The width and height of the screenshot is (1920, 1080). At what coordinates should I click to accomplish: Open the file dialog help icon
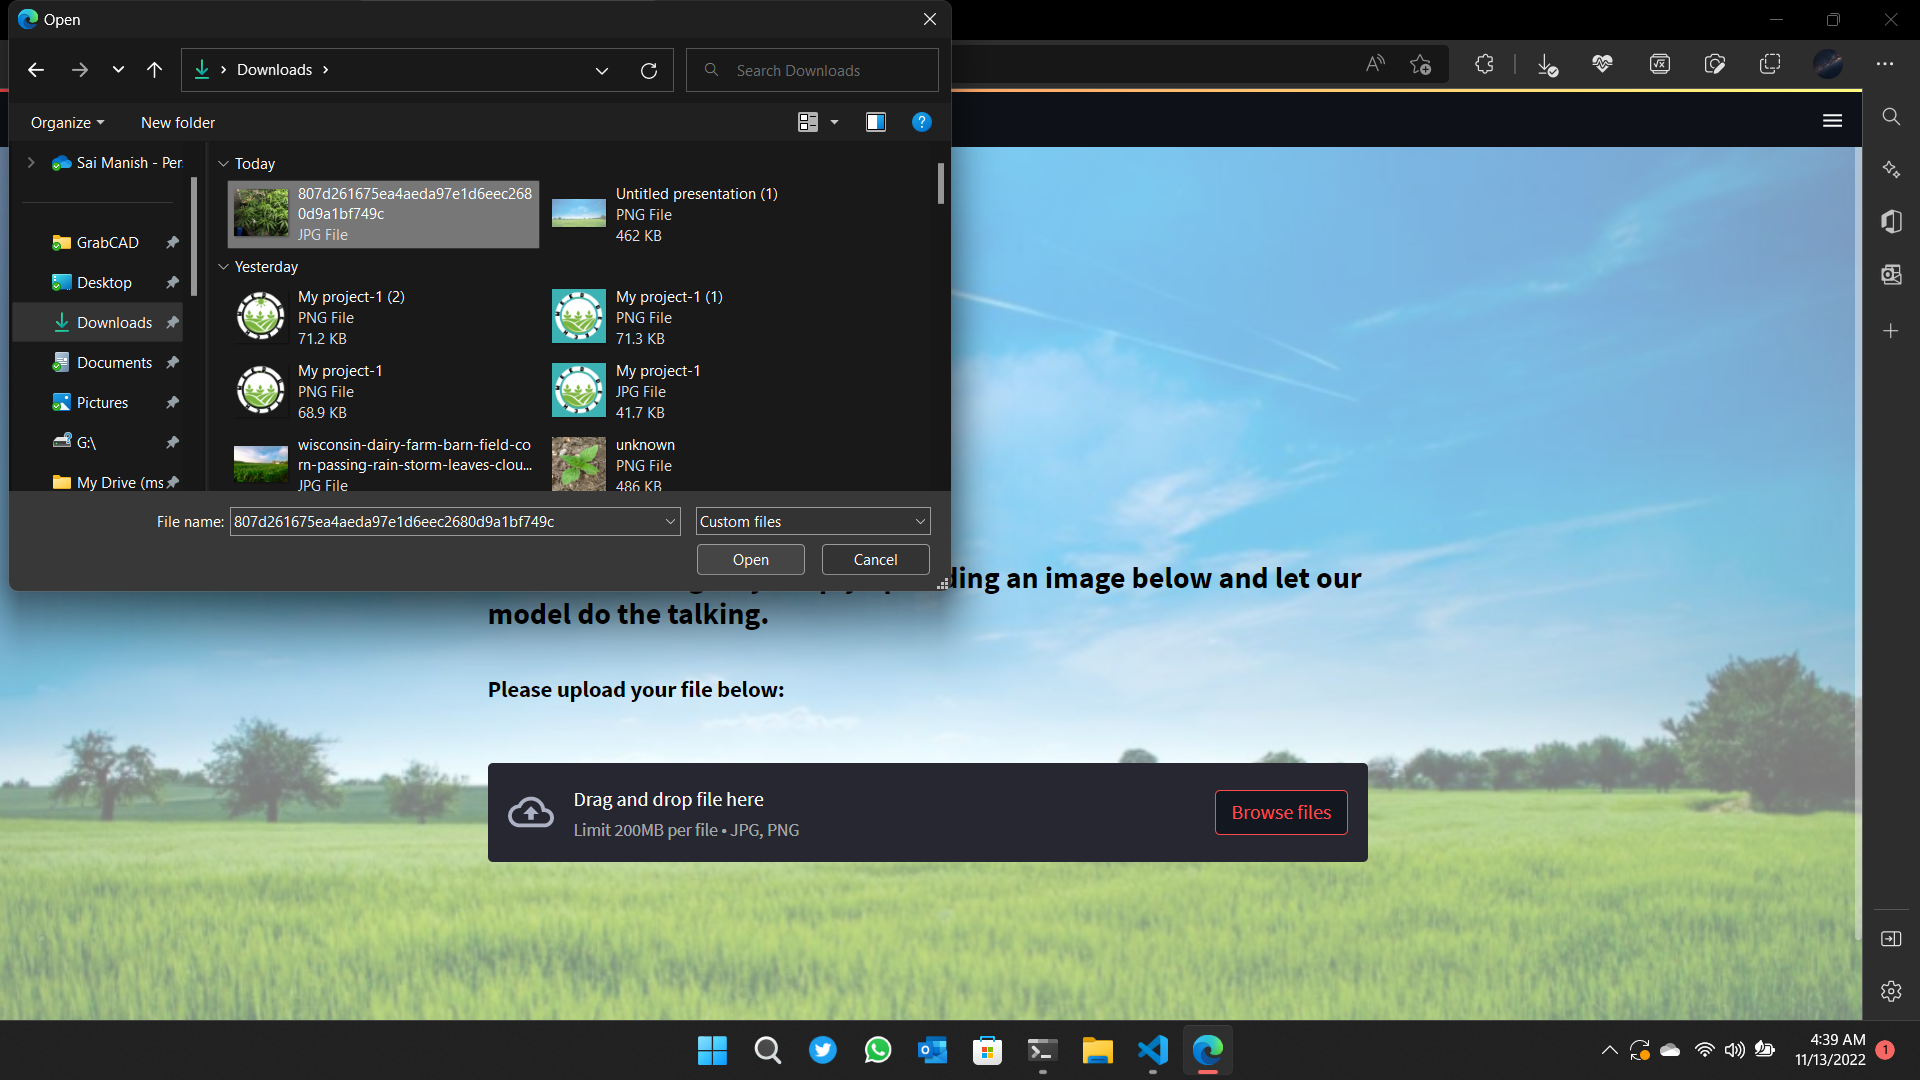[921, 122]
